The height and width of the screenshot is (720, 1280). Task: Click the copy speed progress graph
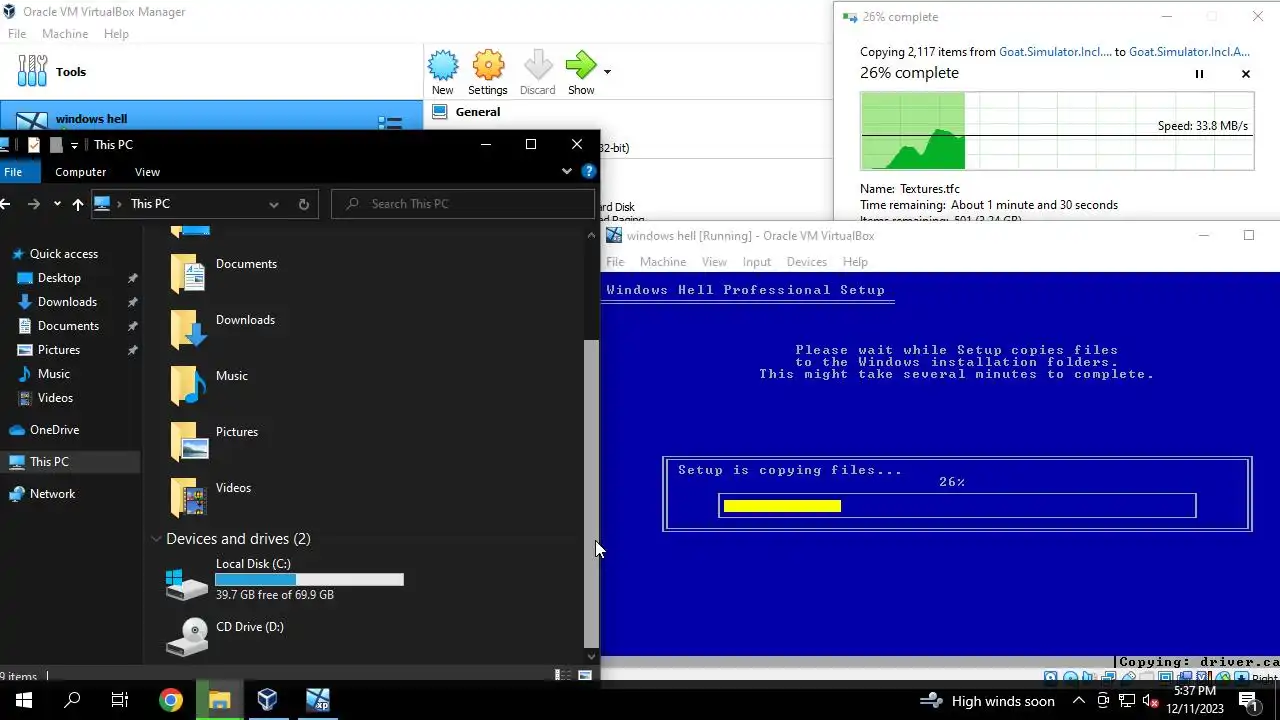click(x=1057, y=131)
